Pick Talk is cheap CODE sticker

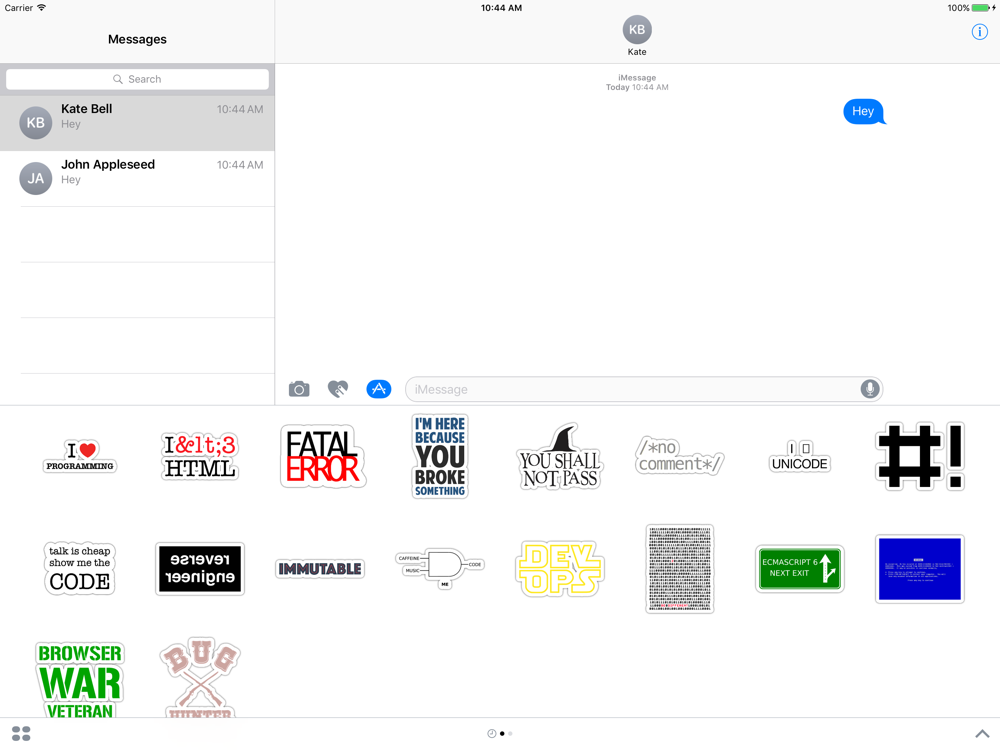coord(80,568)
